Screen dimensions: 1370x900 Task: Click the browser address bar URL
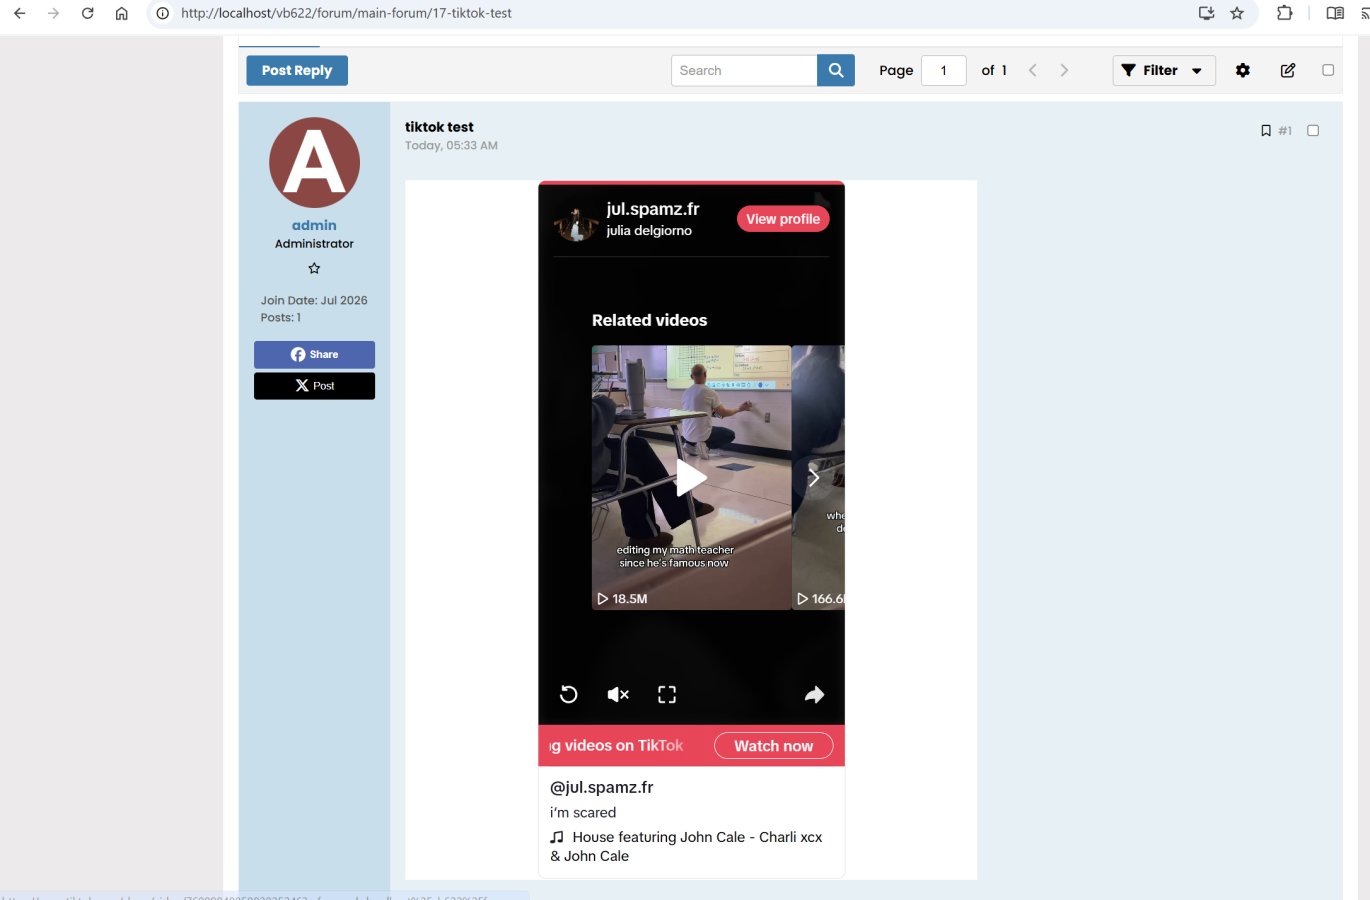pos(346,13)
